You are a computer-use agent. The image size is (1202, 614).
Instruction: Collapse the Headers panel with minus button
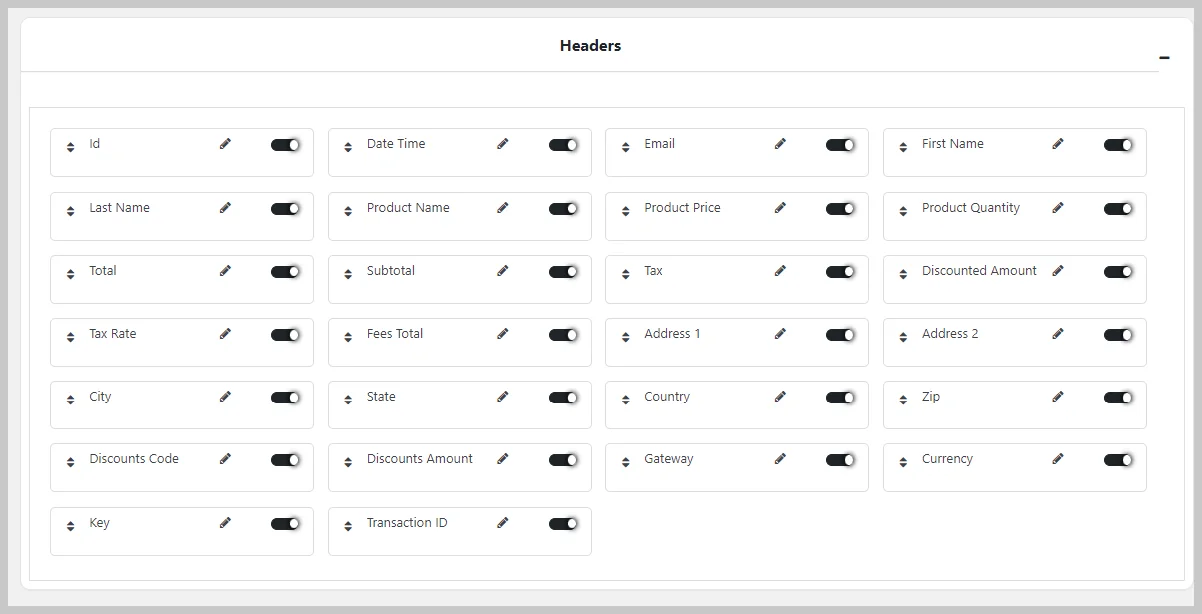click(1164, 58)
